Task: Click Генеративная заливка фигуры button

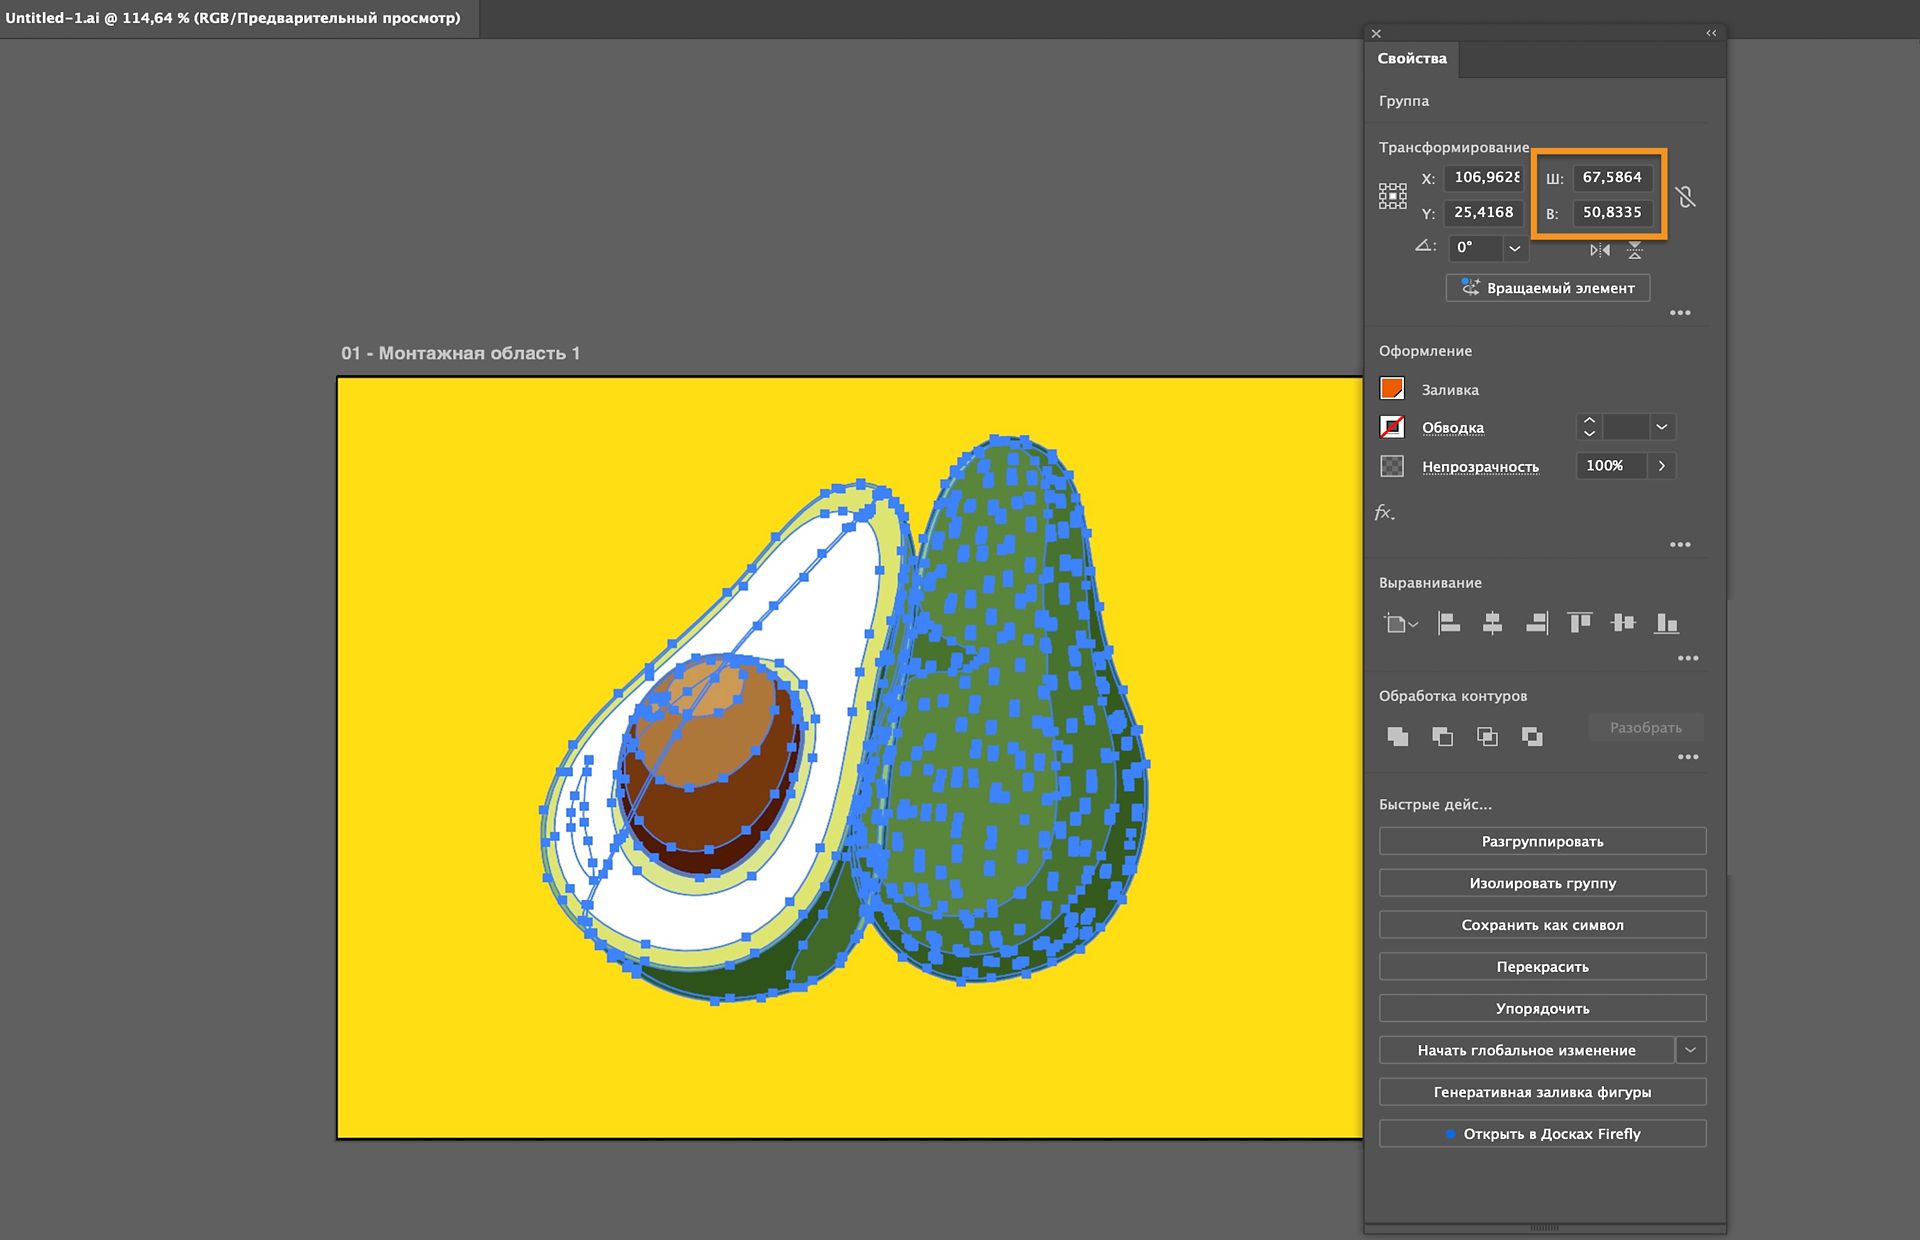Action: click(x=1542, y=1092)
